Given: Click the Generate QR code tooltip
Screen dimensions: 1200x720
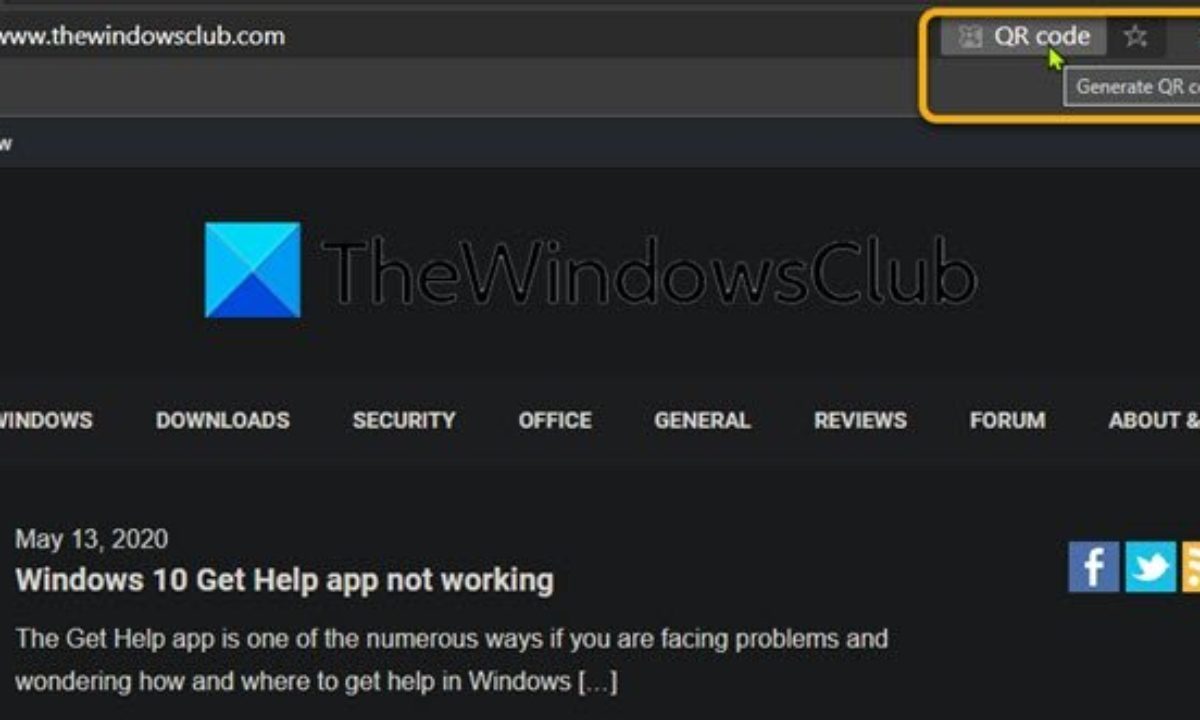Looking at the screenshot, I should (1133, 87).
